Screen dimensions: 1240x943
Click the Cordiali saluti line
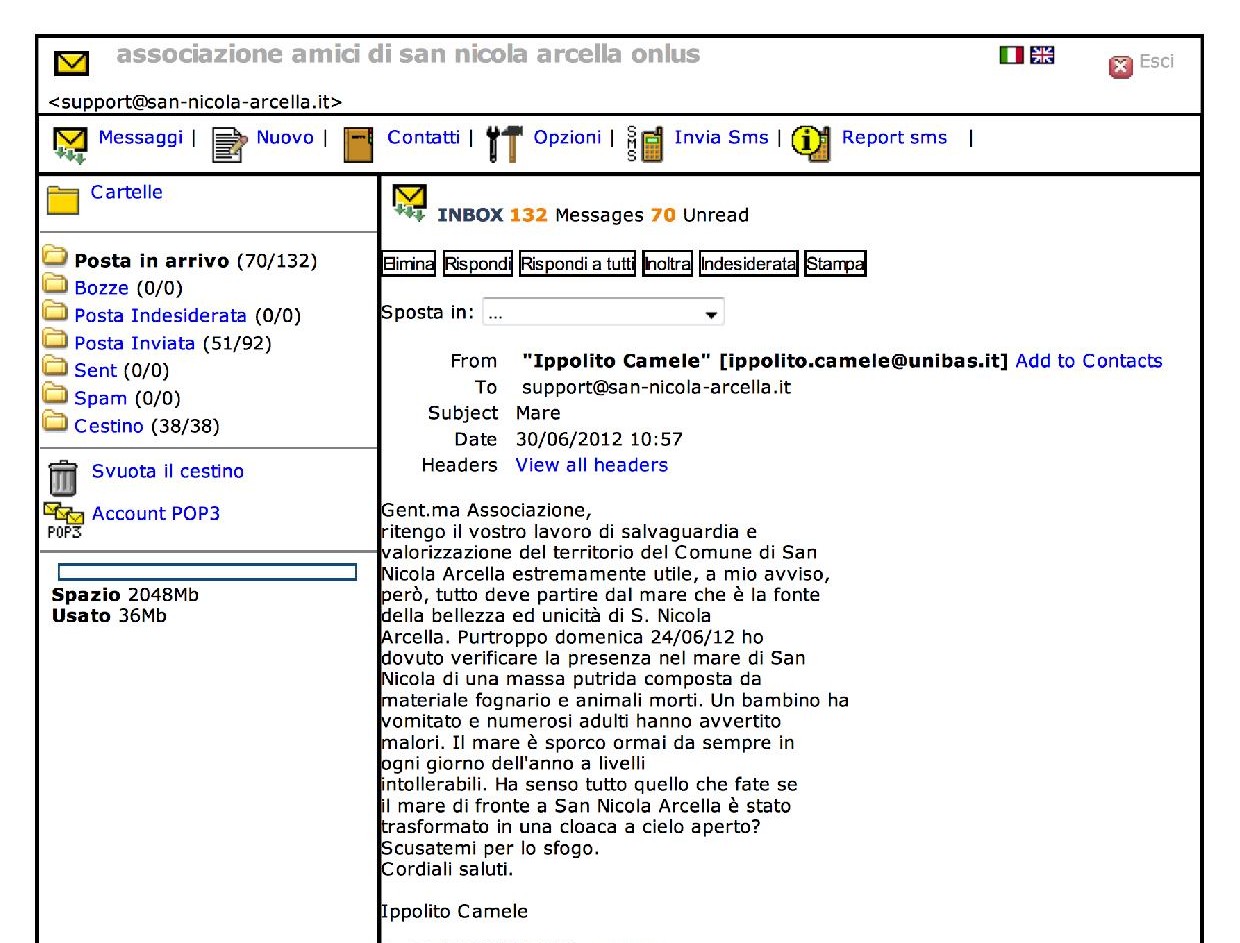[x=447, y=869]
